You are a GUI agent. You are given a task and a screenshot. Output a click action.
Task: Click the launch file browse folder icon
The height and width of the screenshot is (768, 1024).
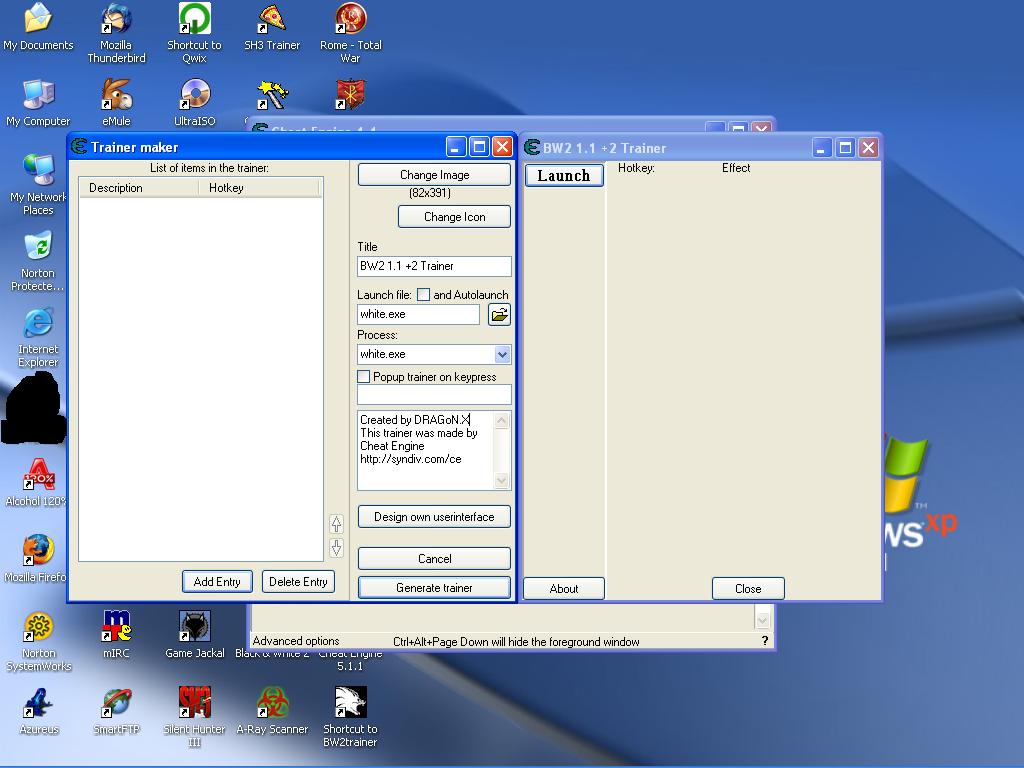(x=499, y=314)
